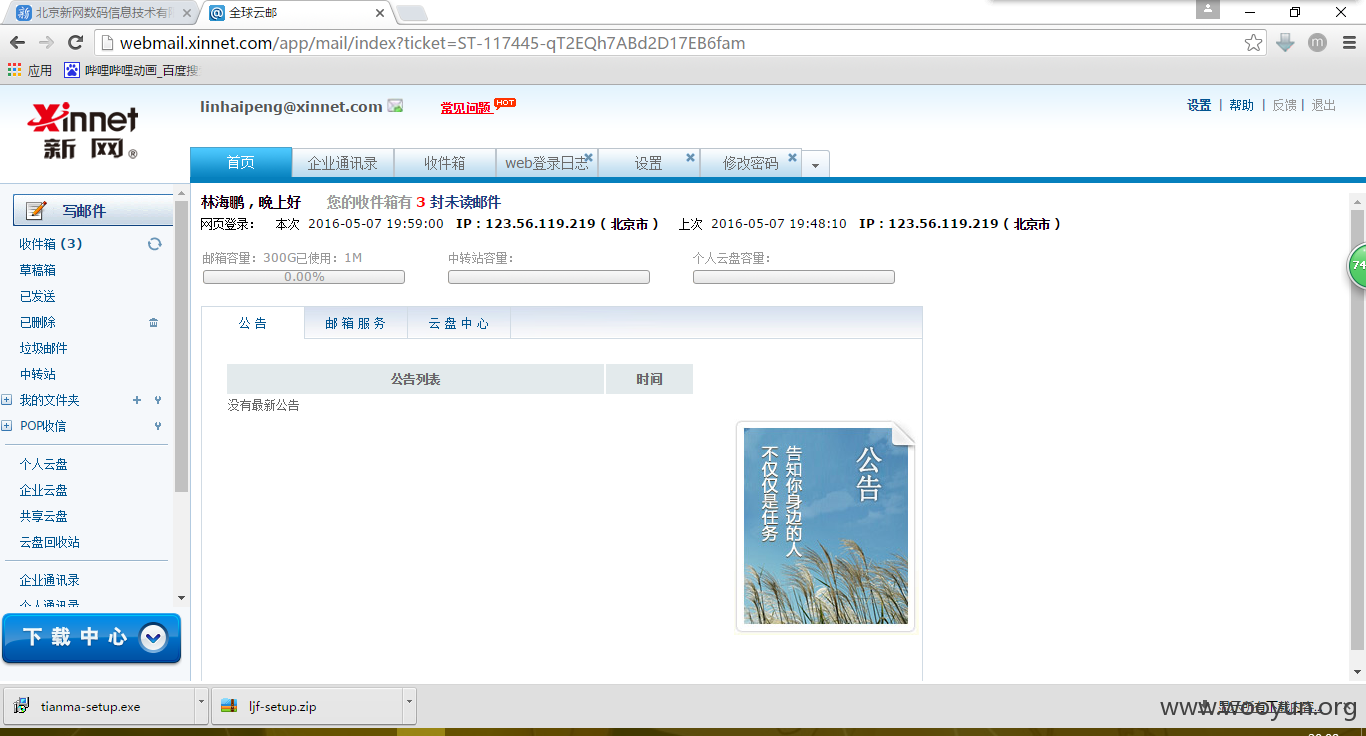
Task: Expand the 我的文件夹 tree node
Action: click(7, 400)
